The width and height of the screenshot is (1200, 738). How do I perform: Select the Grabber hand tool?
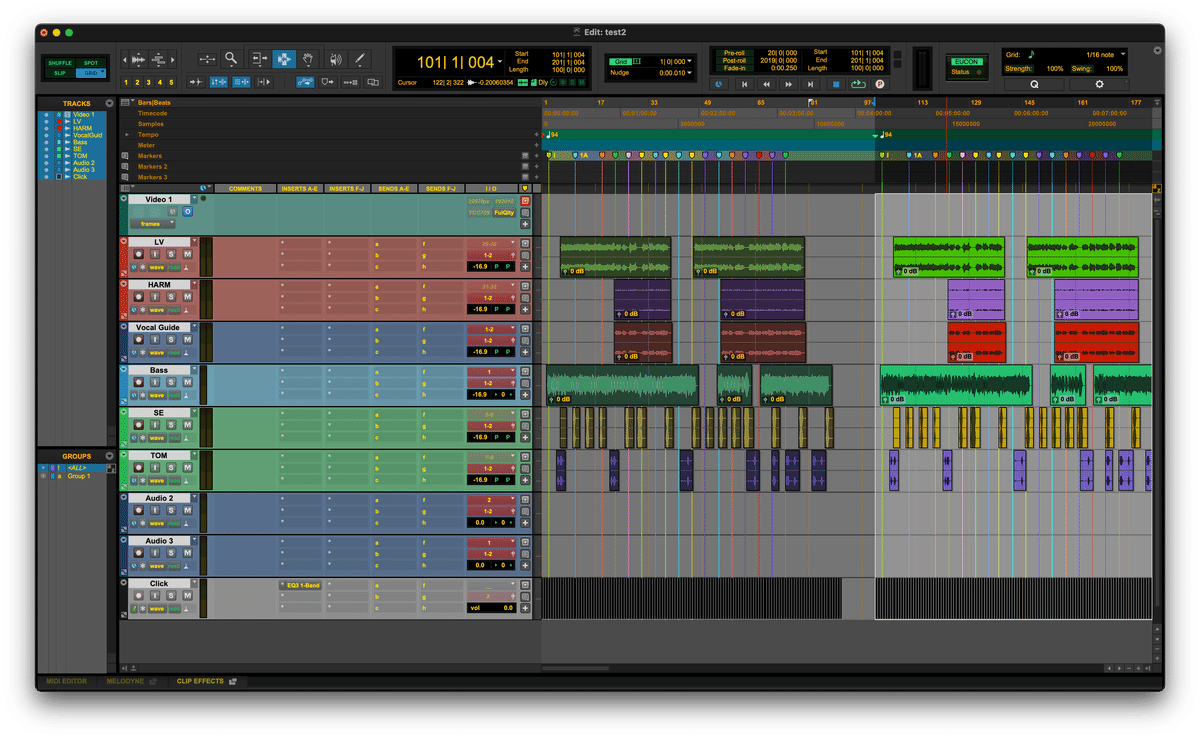[309, 59]
